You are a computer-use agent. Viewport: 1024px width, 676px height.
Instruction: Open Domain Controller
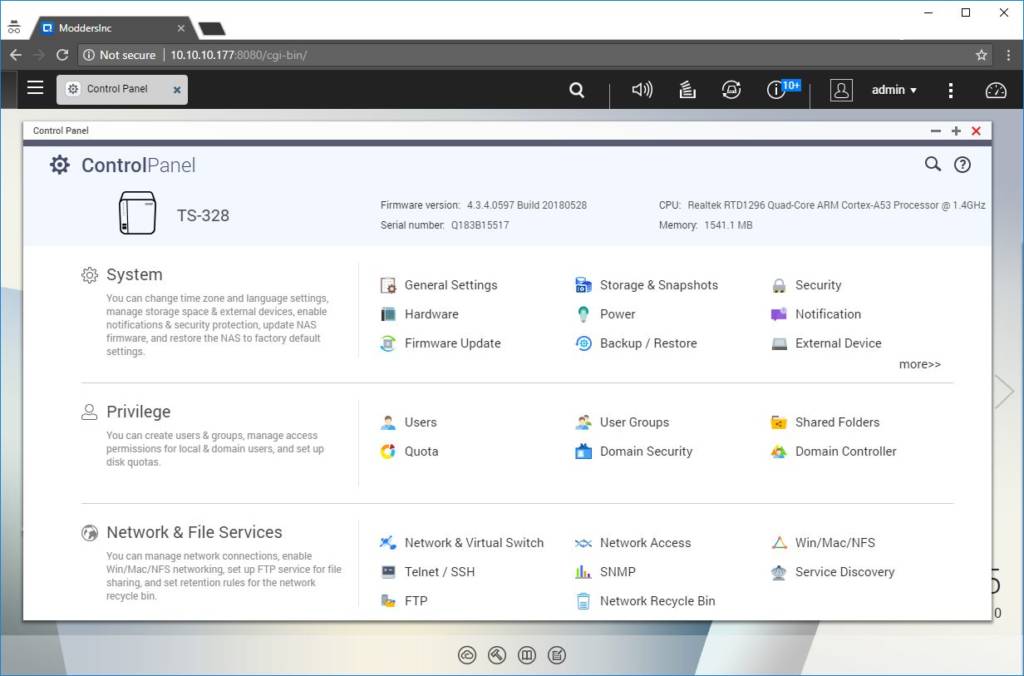(x=834, y=451)
